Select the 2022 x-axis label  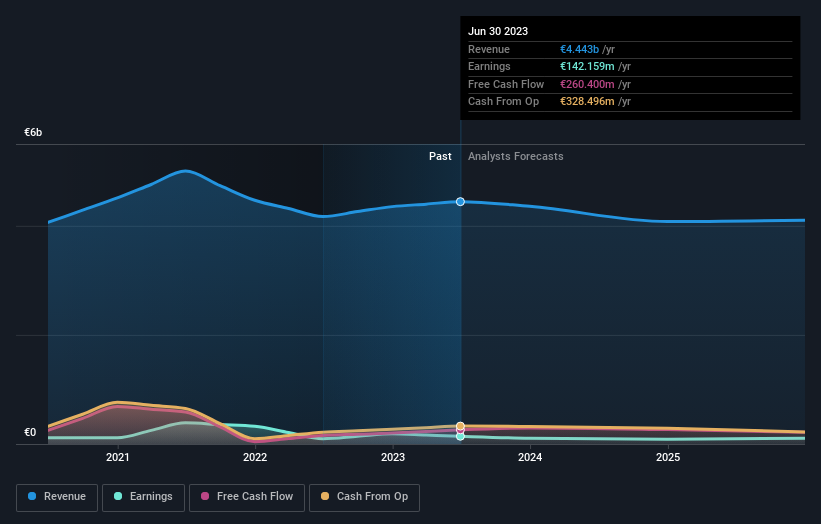[x=255, y=457]
